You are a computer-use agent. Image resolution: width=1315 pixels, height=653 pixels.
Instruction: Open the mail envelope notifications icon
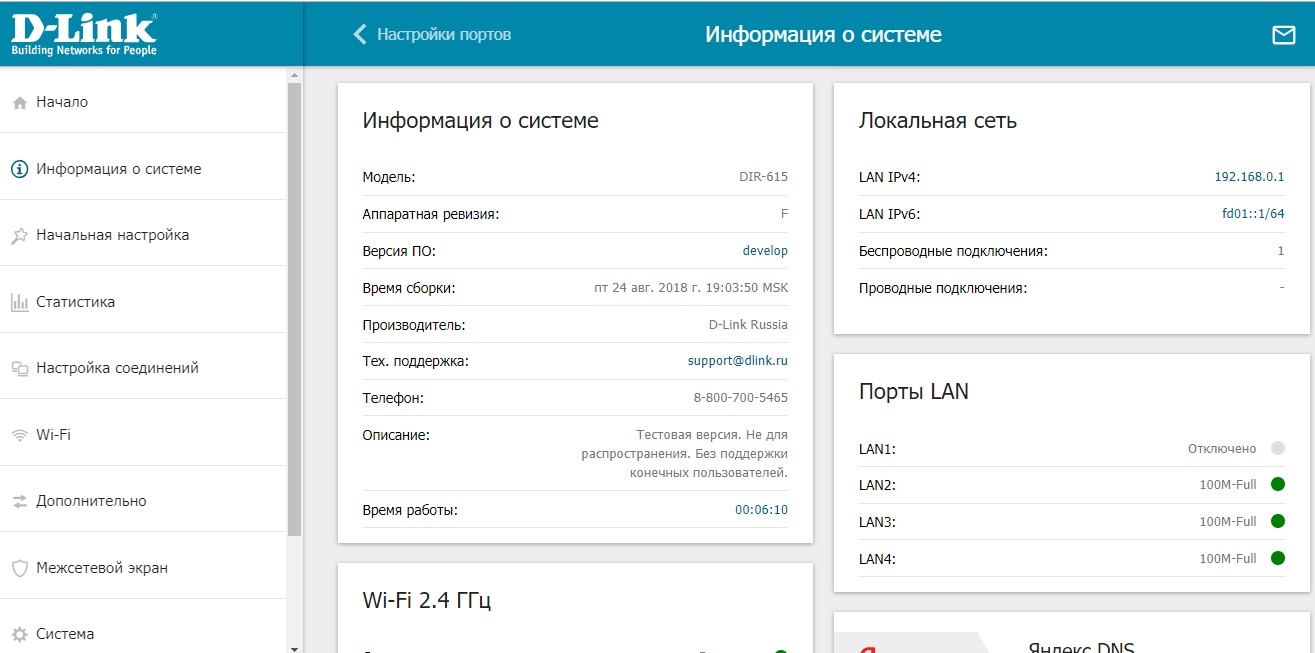[1283, 35]
